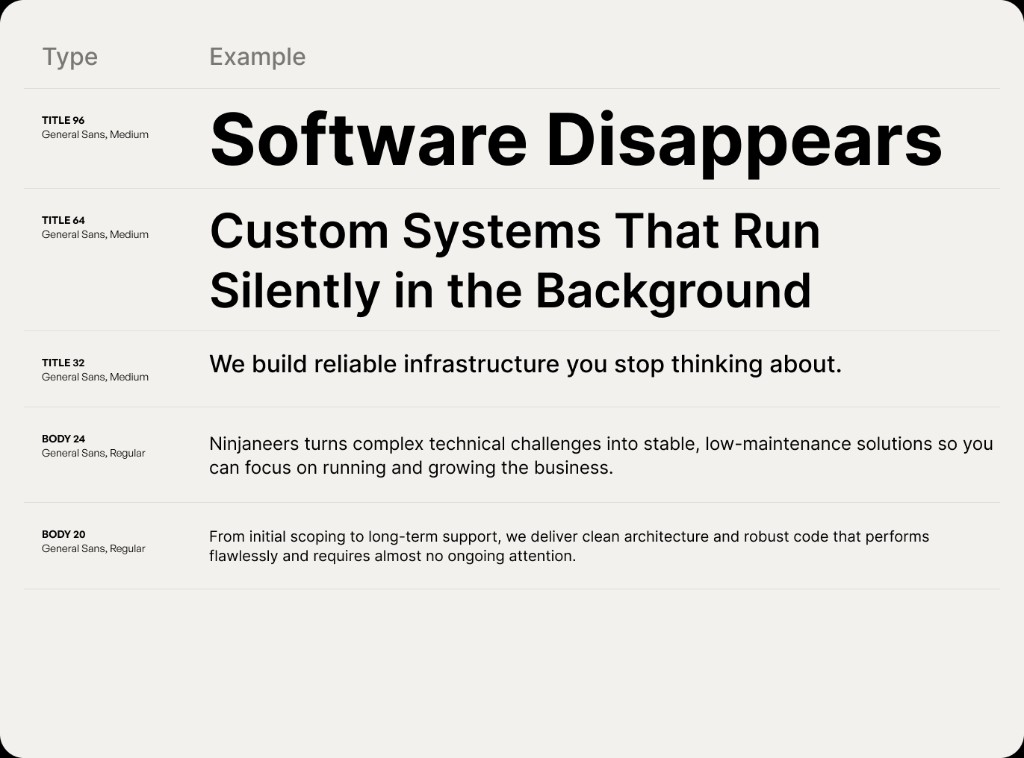
Task: Click "General Sans, Medium" under TITLE 96
Action: point(95,134)
